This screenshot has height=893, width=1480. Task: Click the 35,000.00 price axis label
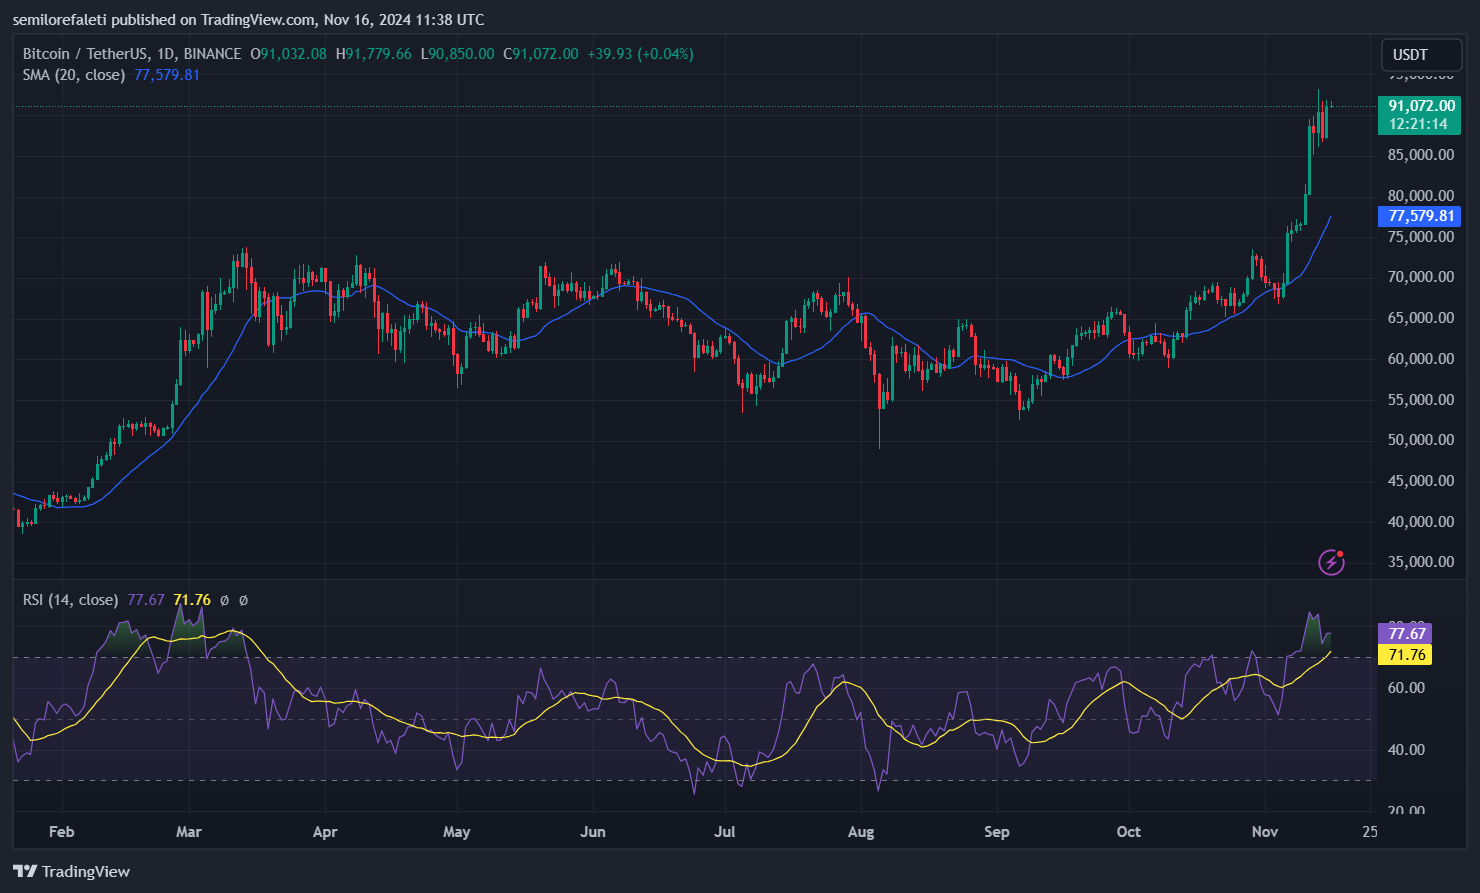tap(1421, 562)
